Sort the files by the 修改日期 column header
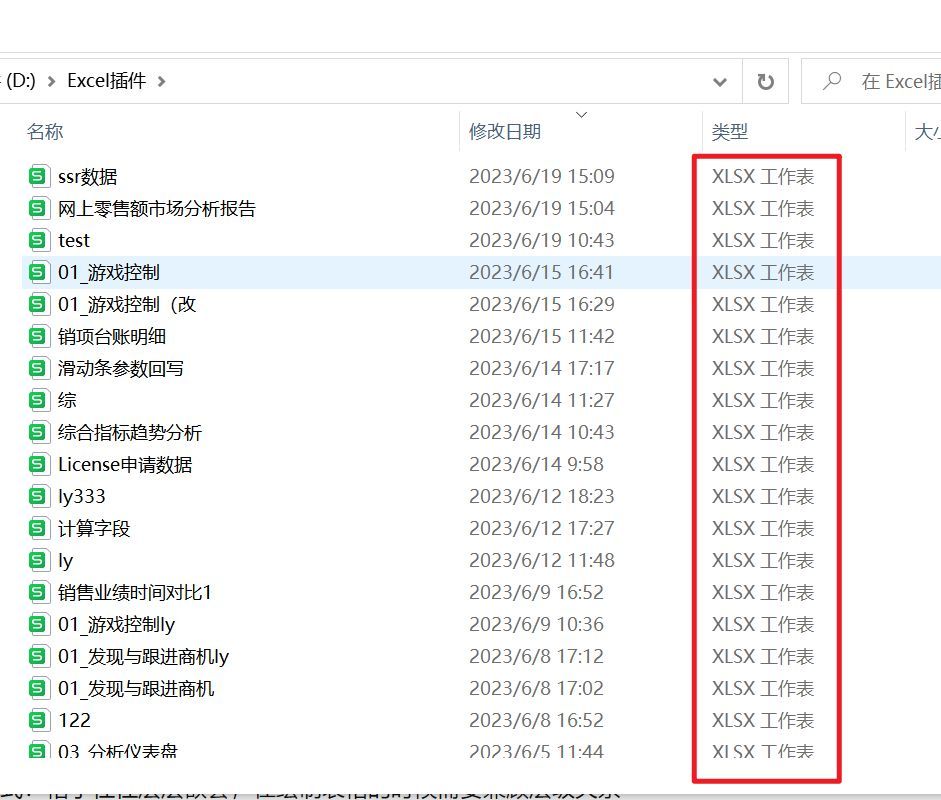 coord(505,131)
